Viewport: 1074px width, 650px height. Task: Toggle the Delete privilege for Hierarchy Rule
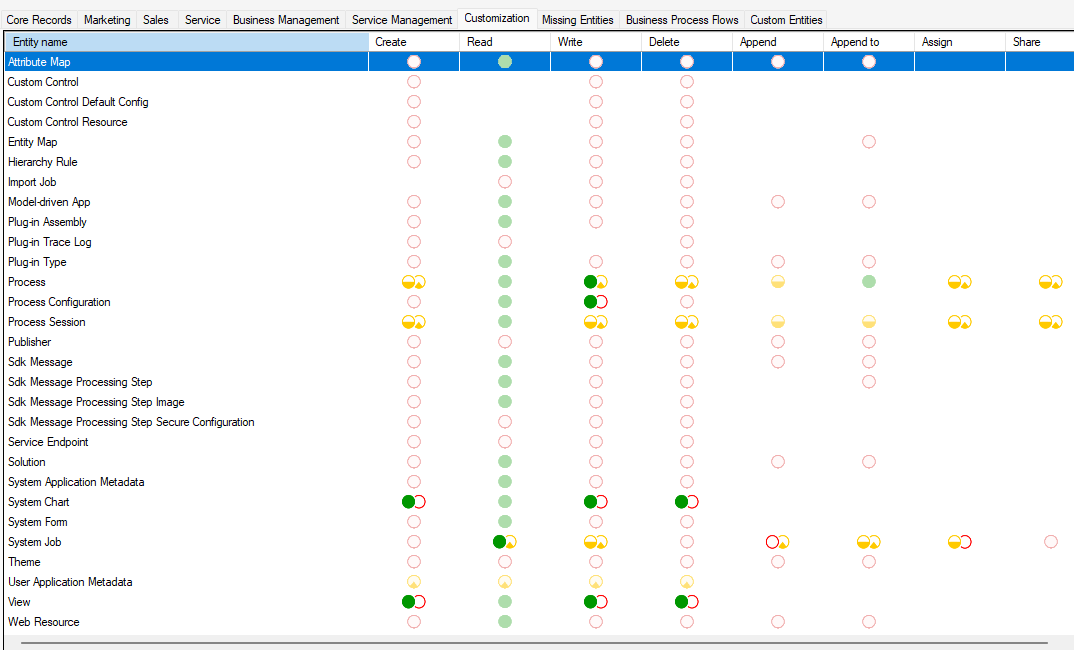pyautogui.click(x=686, y=162)
